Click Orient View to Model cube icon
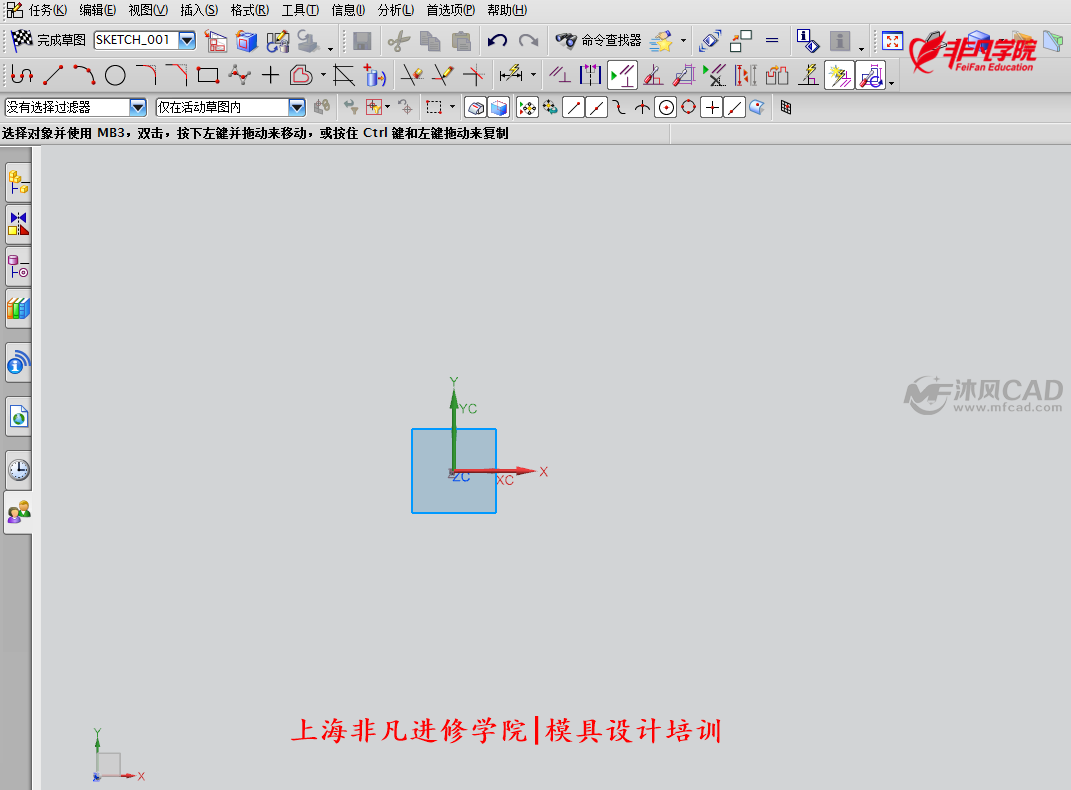The height and width of the screenshot is (790, 1071). [247, 41]
